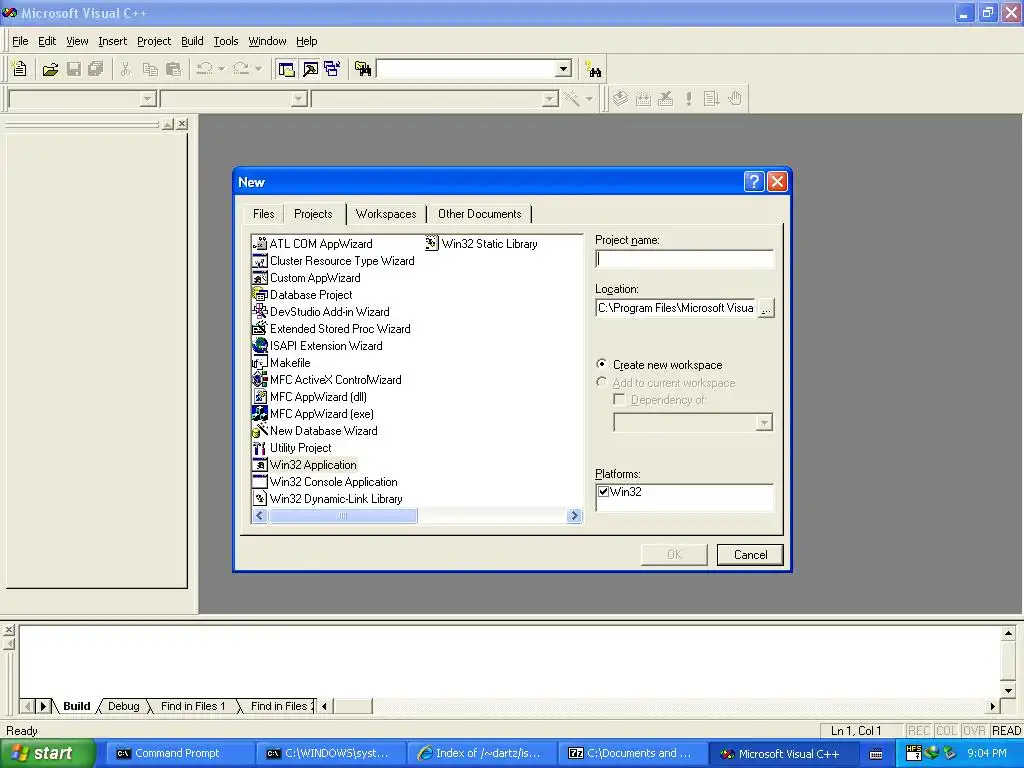Click the Save All toolbar icon
Image resolution: width=1024 pixels, height=768 pixels.
pos(96,69)
